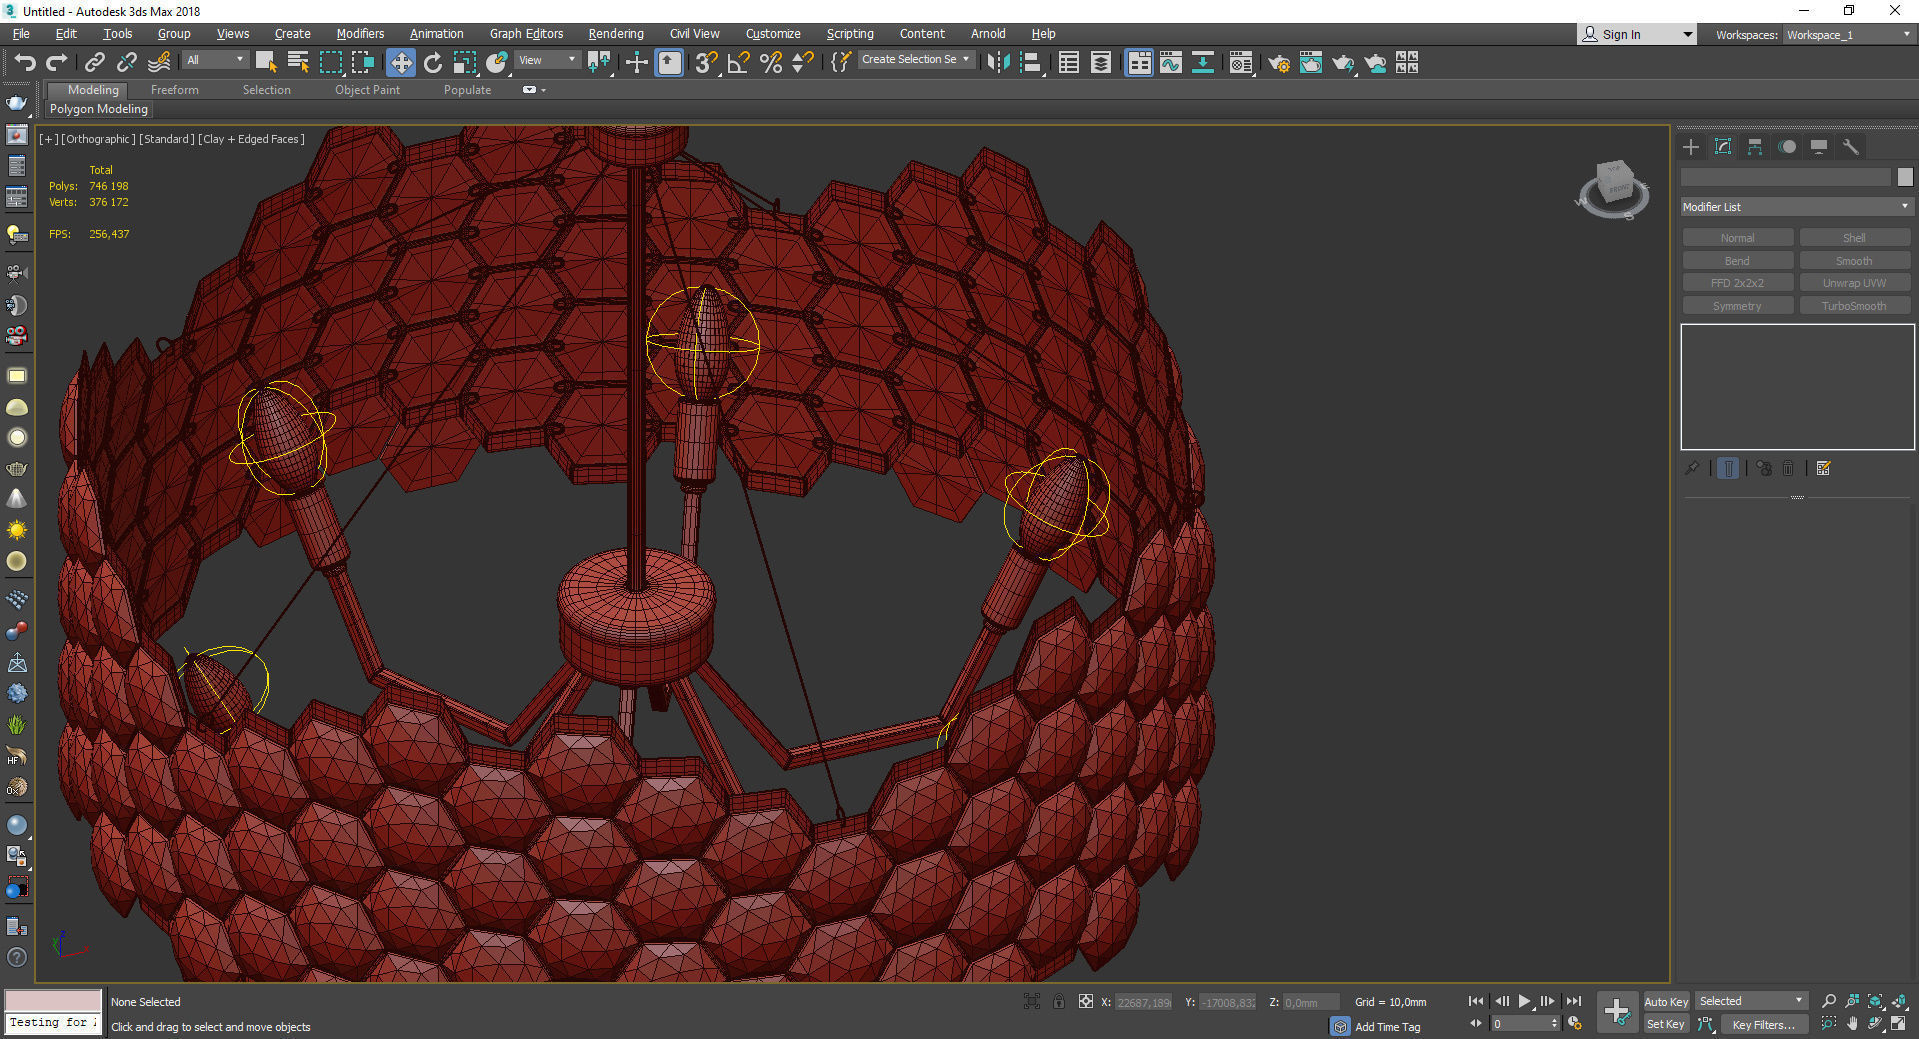Select the Select and Link tool
The width and height of the screenshot is (1919, 1039).
click(95, 63)
